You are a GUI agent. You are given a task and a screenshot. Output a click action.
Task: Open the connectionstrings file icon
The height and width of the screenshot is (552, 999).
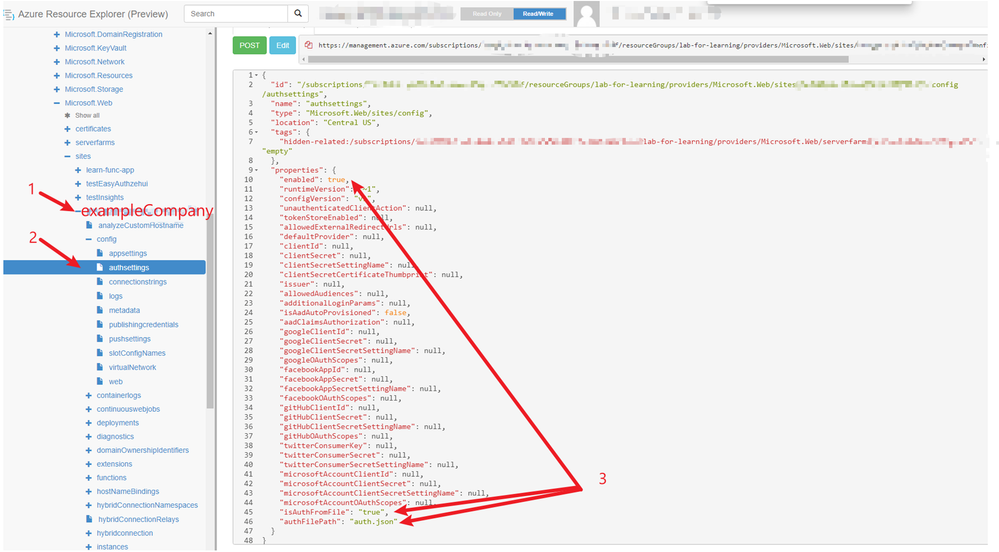click(x=100, y=282)
